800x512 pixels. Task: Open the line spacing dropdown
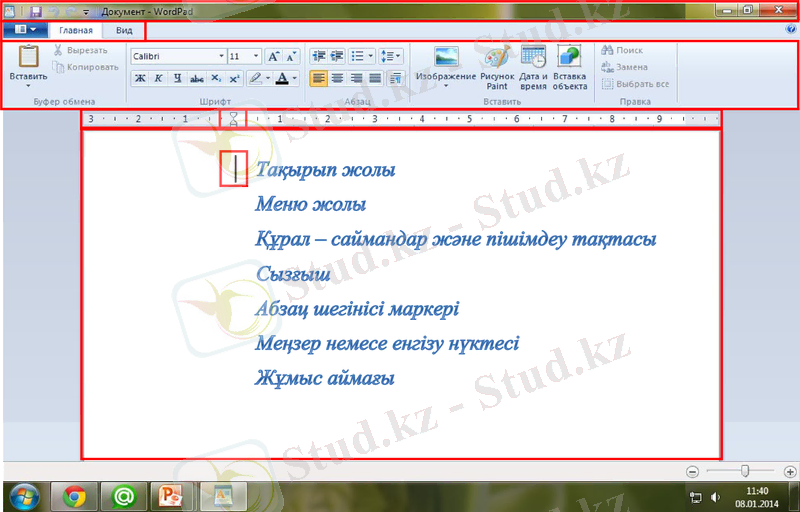391,56
